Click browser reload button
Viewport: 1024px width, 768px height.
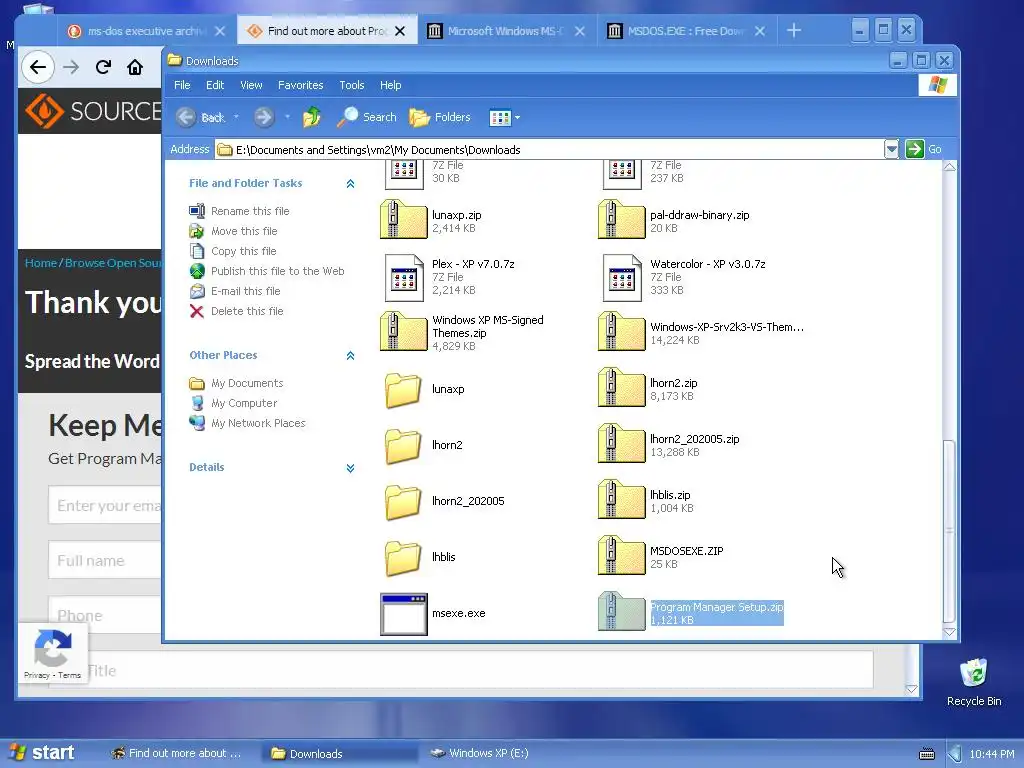[x=103, y=67]
